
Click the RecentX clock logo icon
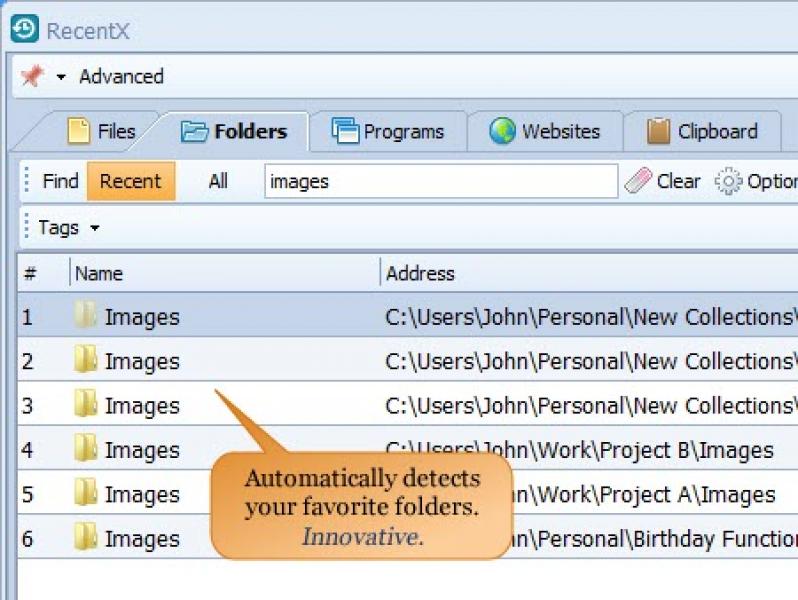(x=24, y=29)
